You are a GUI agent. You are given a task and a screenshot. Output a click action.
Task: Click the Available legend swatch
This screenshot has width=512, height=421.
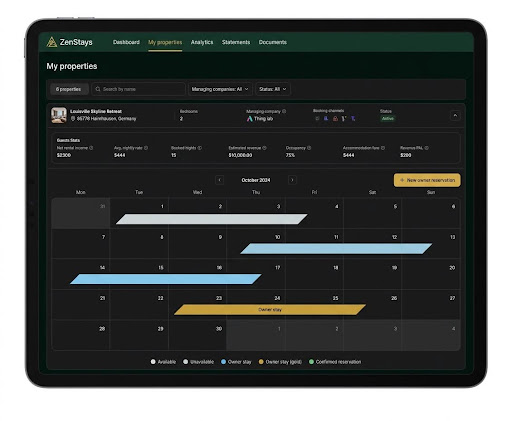pyautogui.click(x=153, y=362)
